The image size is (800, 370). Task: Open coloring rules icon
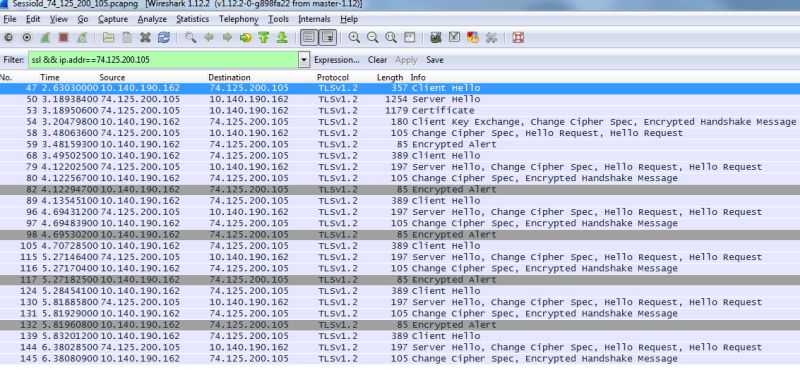[472, 38]
